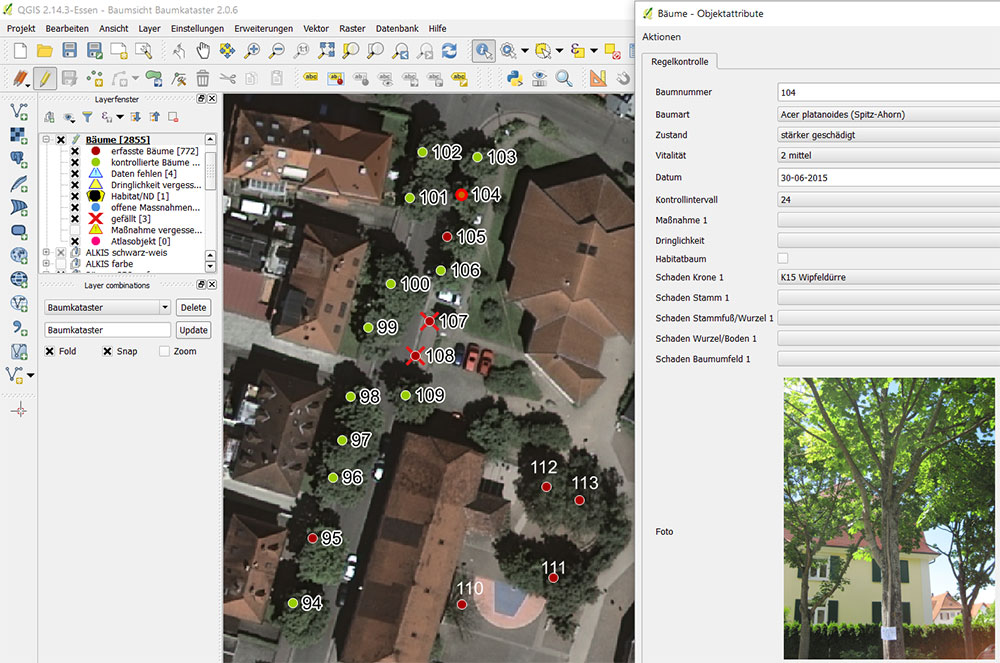1000x663 pixels.
Task: Click the Update button
Action: pyautogui.click(x=193, y=330)
